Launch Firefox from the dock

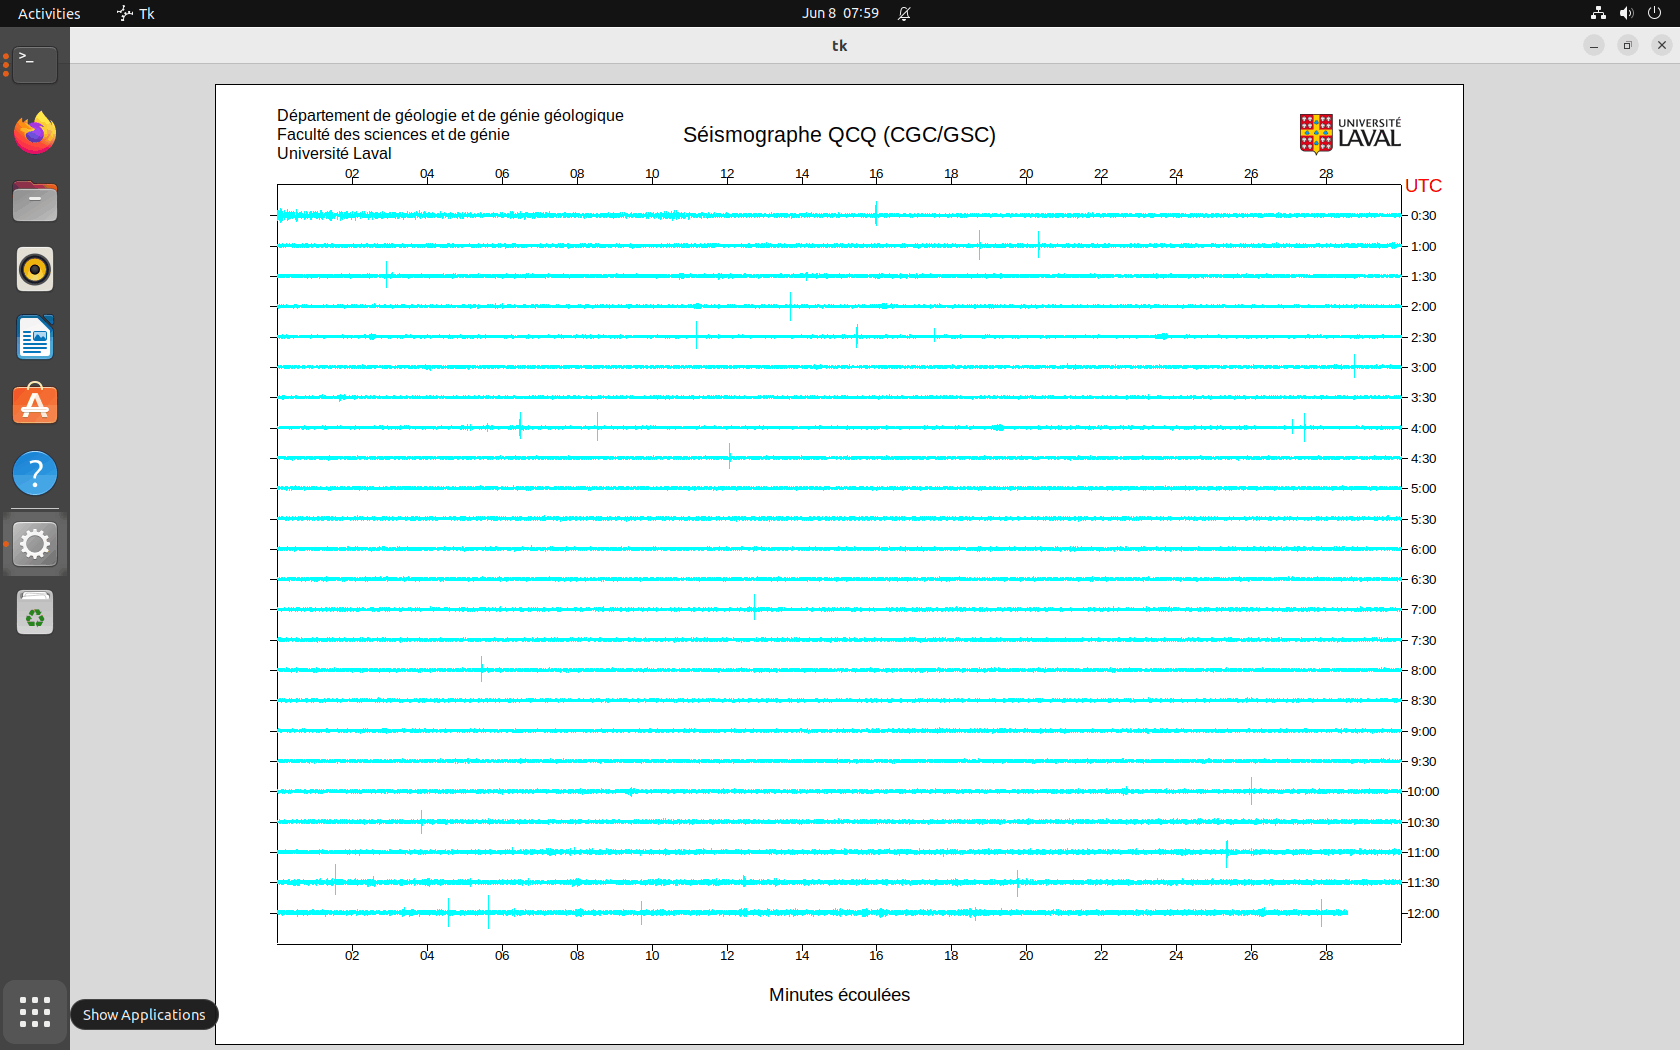[35, 133]
